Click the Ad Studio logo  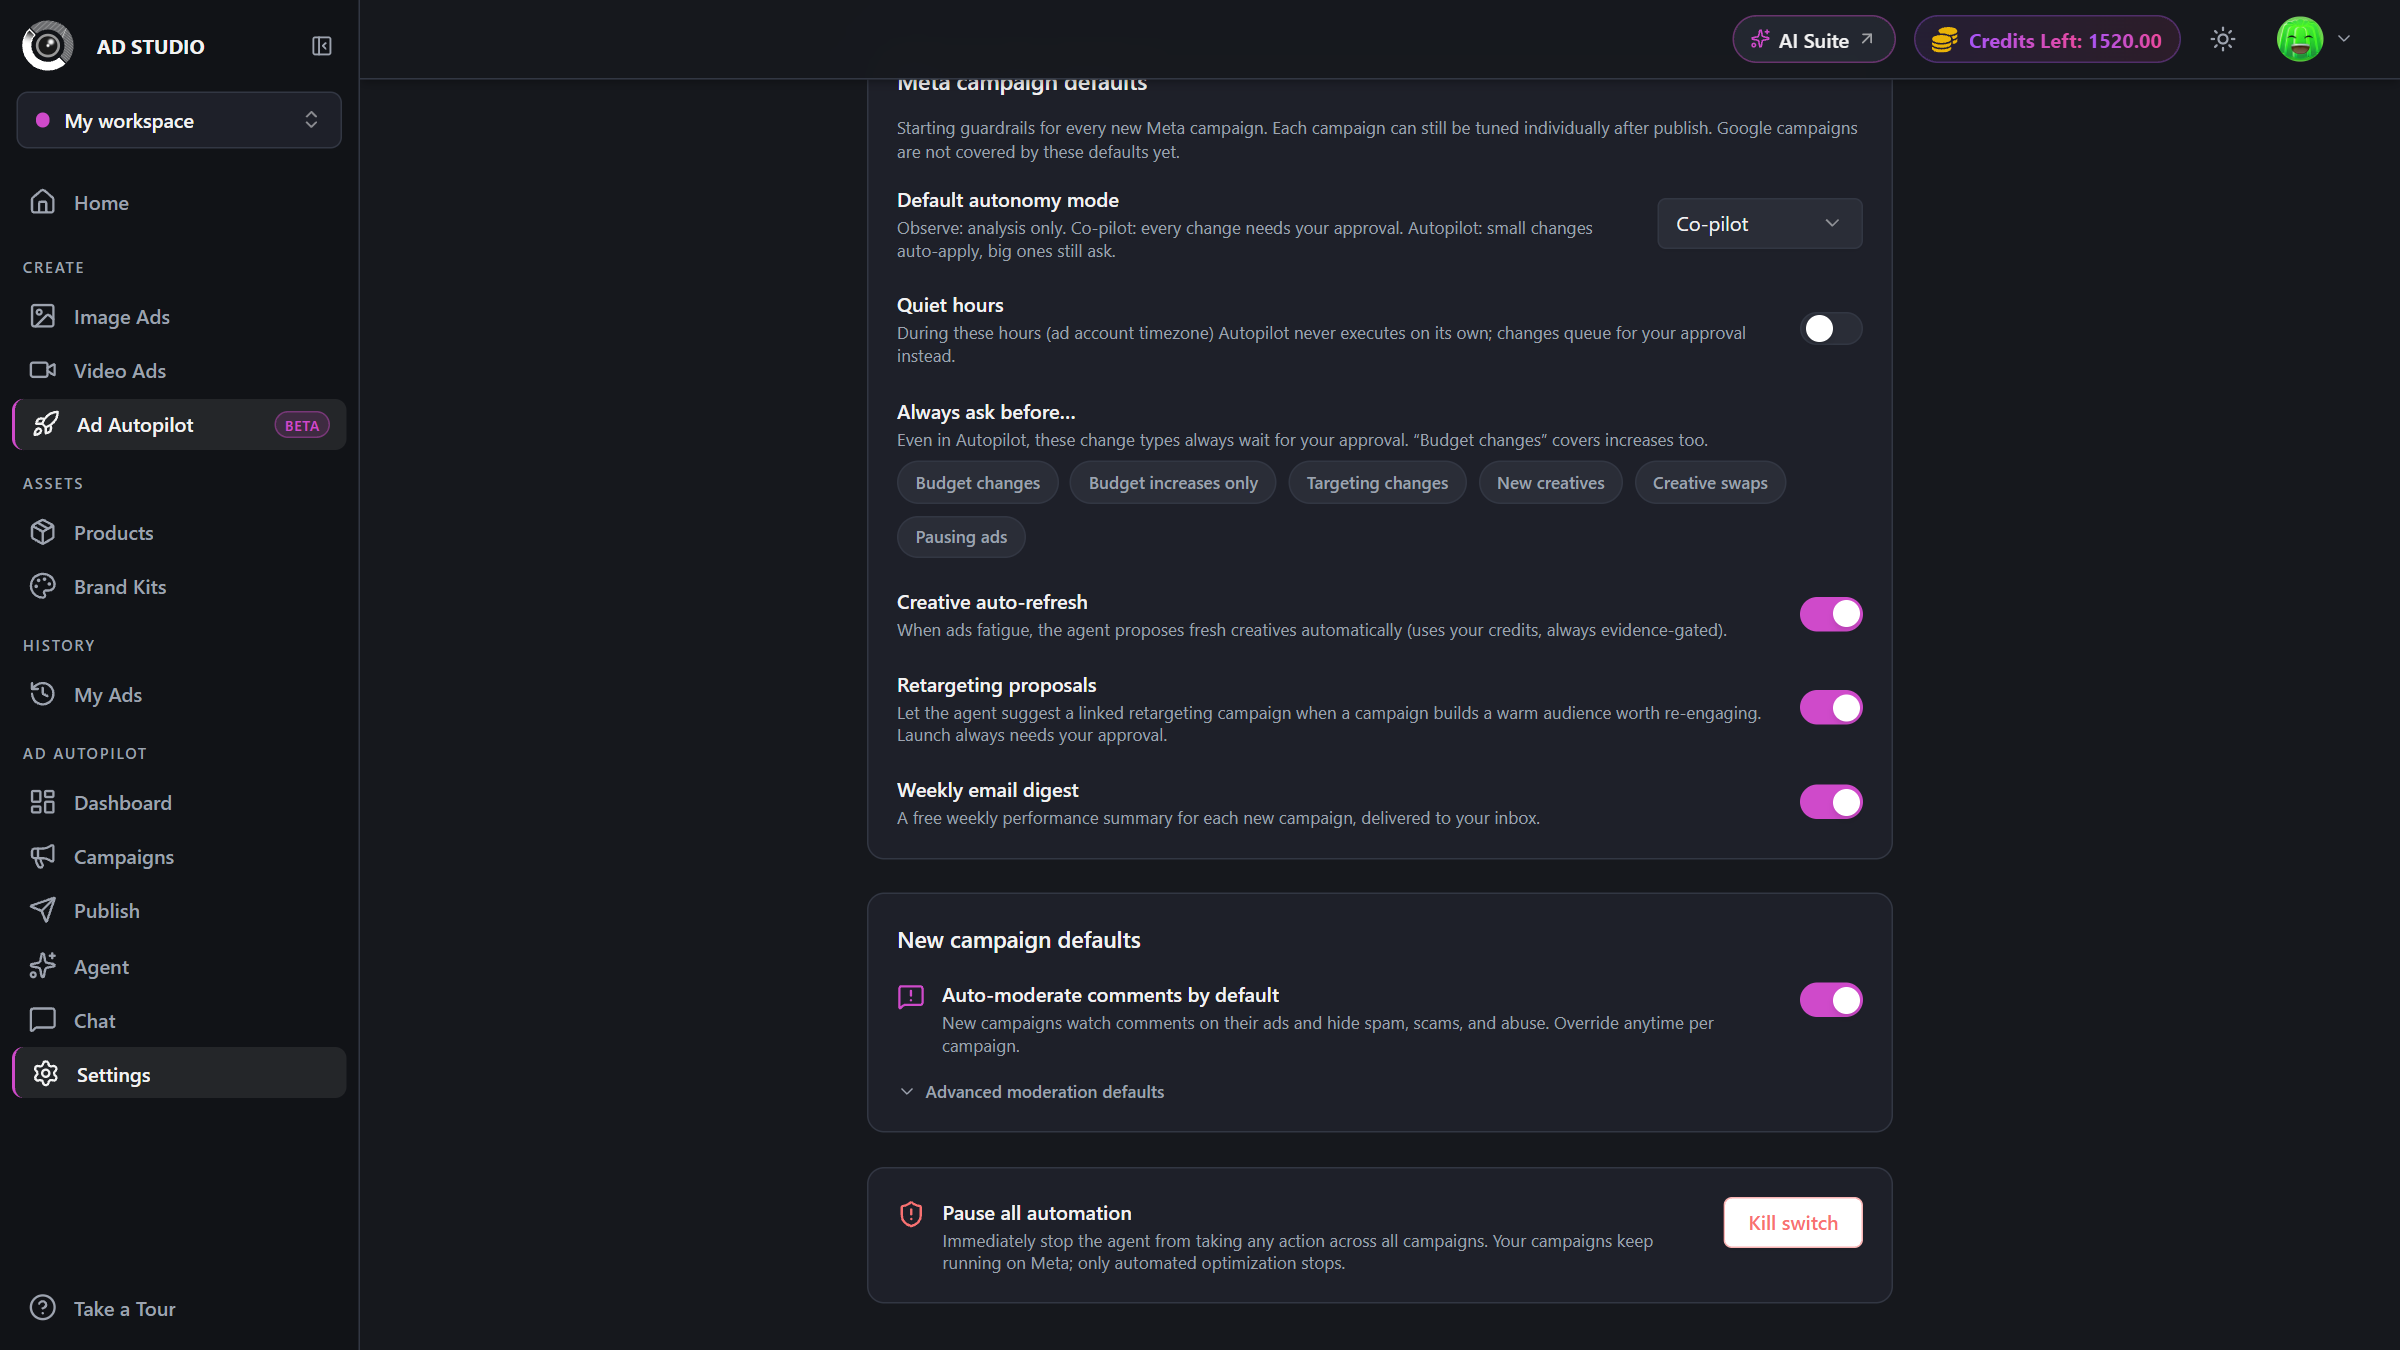47,46
